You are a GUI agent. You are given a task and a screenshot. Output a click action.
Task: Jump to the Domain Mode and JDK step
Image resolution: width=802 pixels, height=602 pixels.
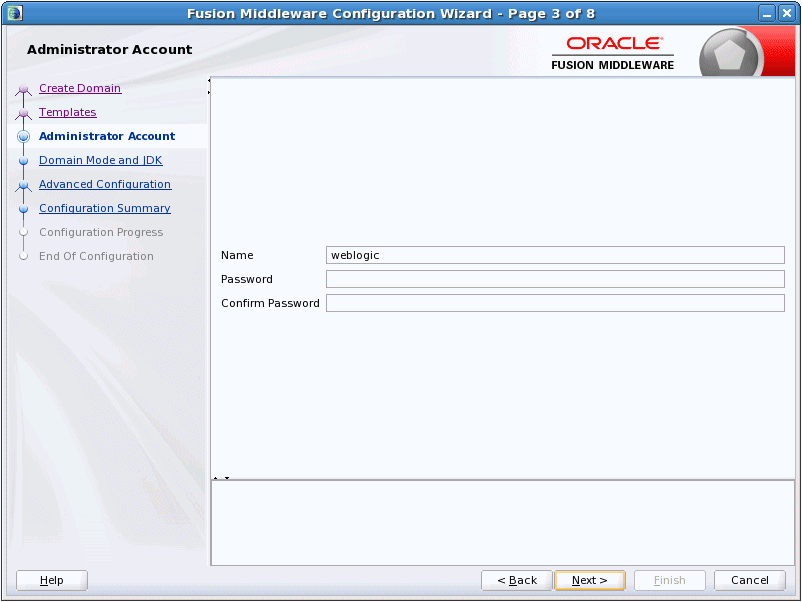point(101,160)
